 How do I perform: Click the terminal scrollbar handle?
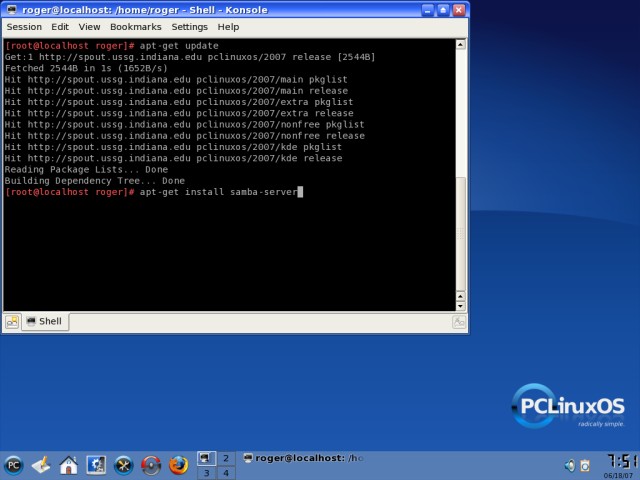tap(460, 234)
